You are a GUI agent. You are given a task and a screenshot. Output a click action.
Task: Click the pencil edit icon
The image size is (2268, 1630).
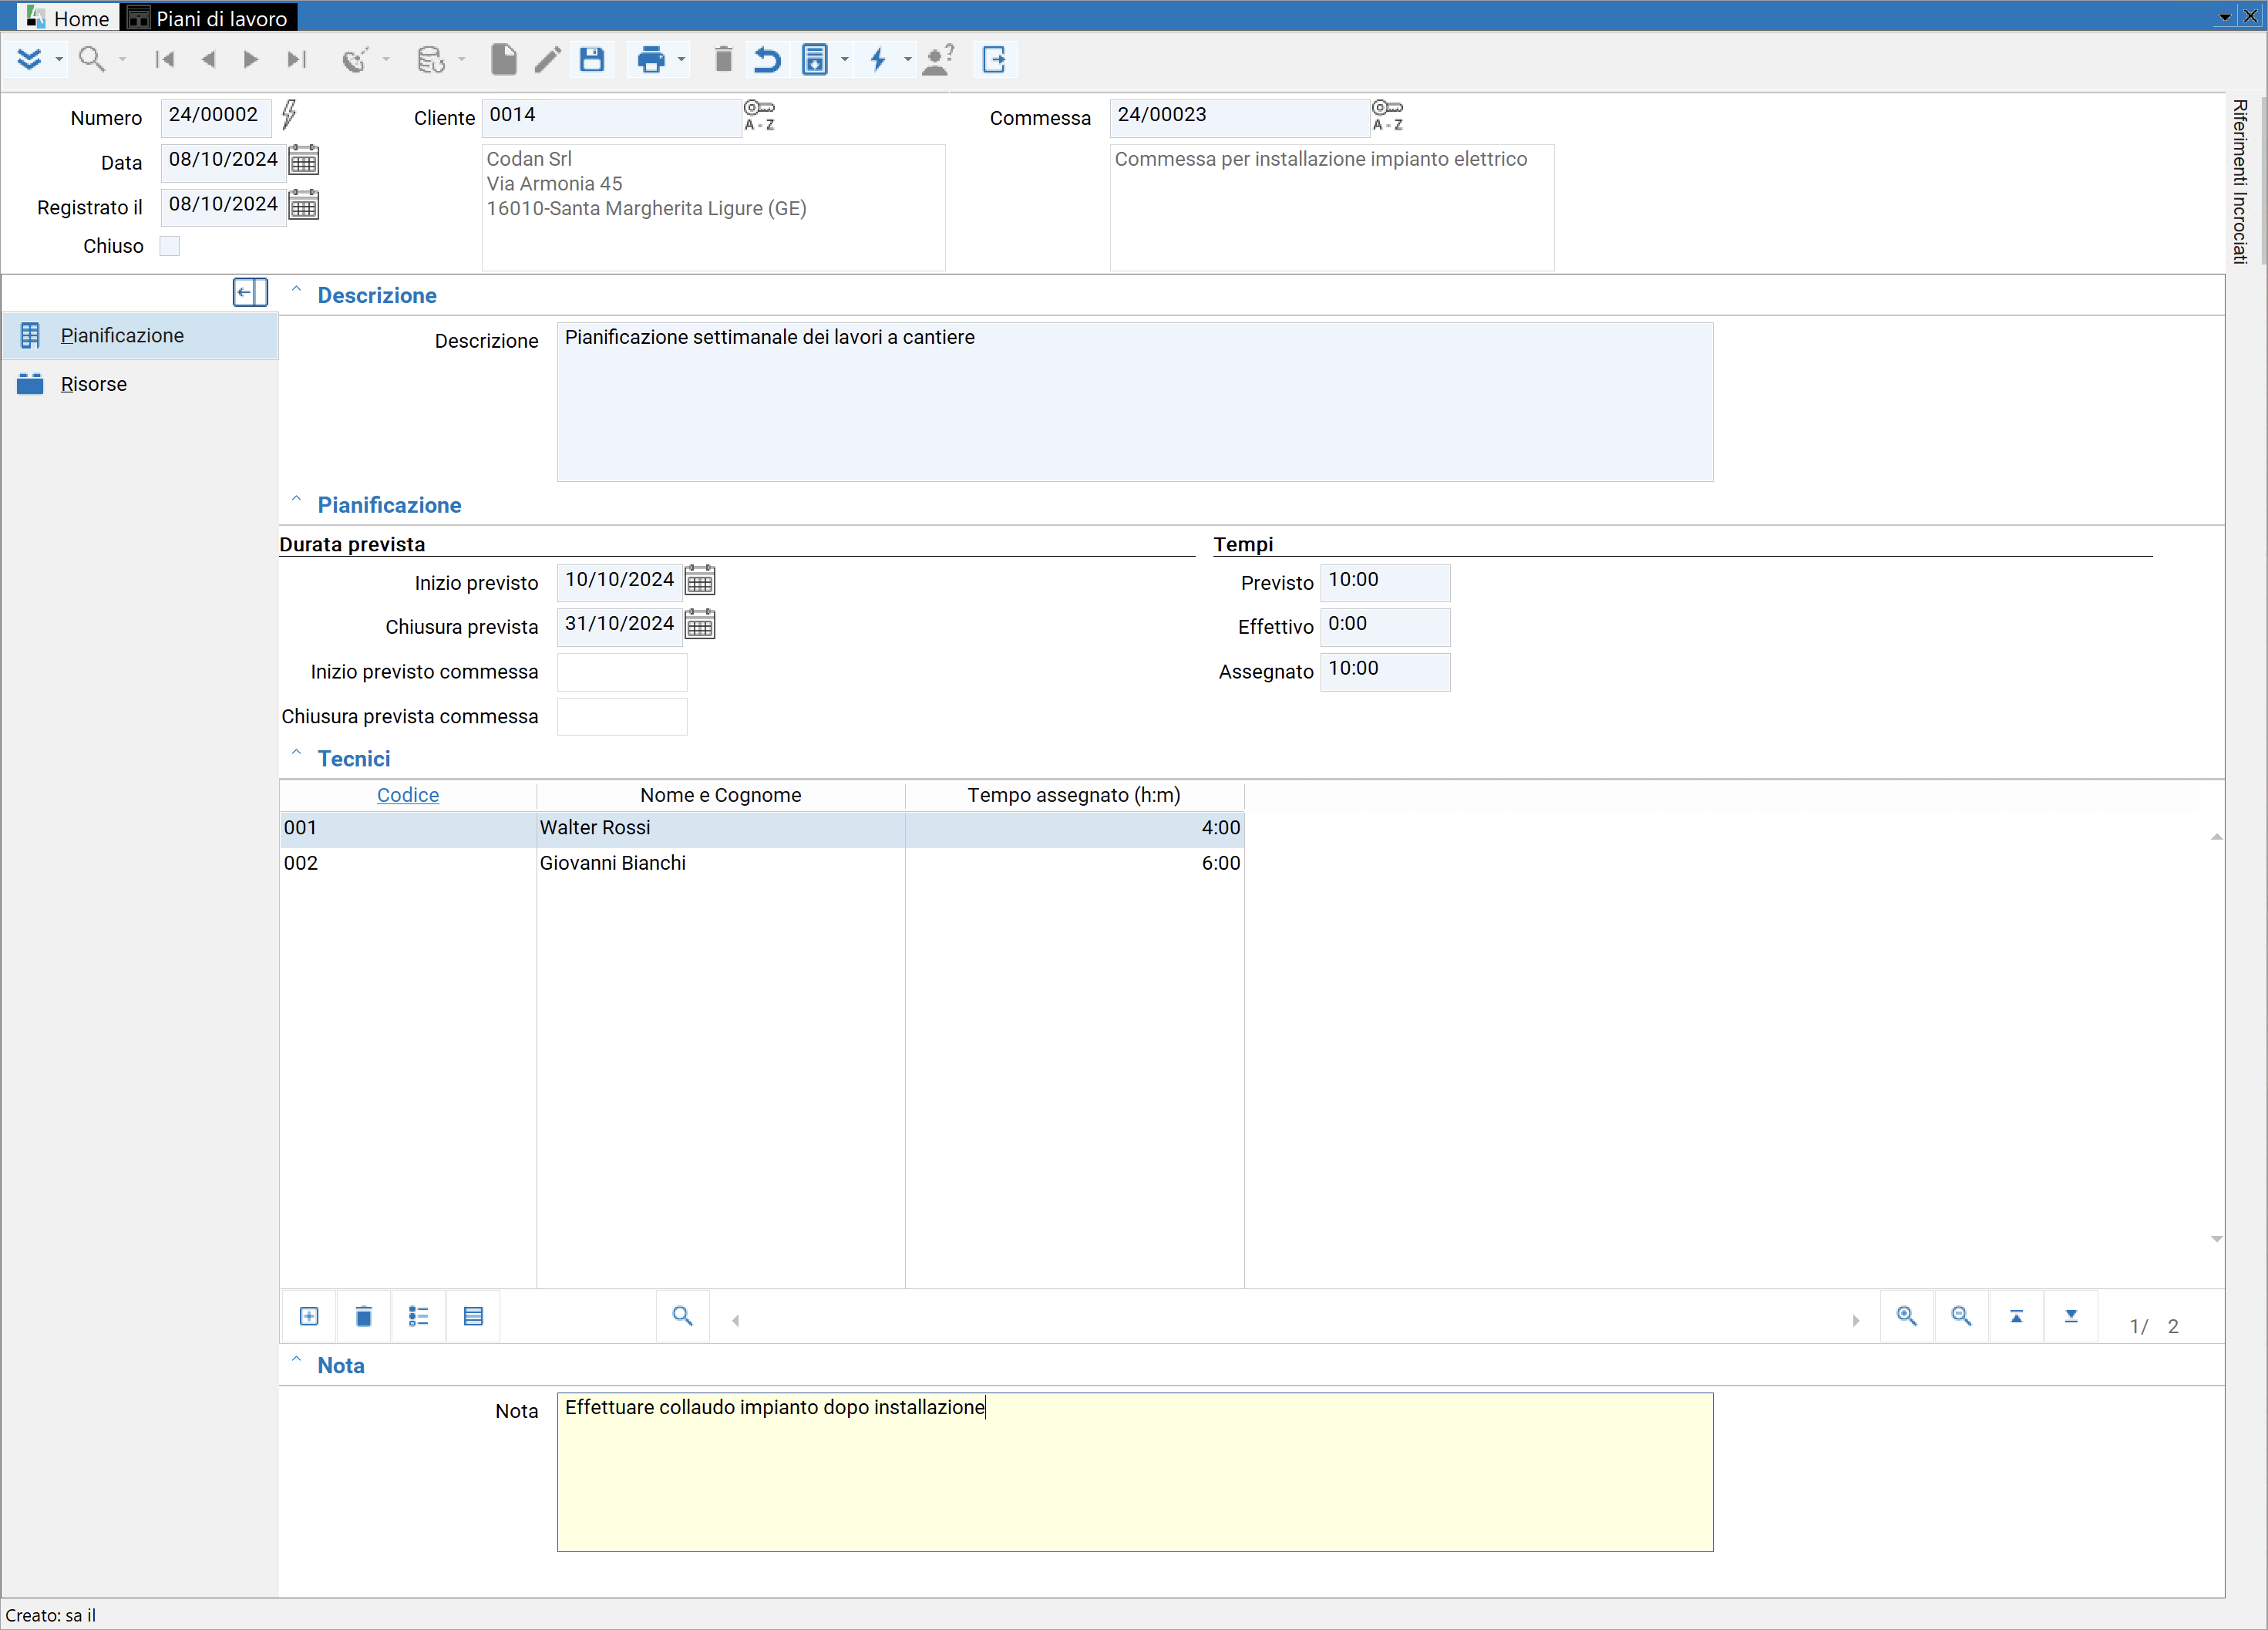click(x=548, y=60)
